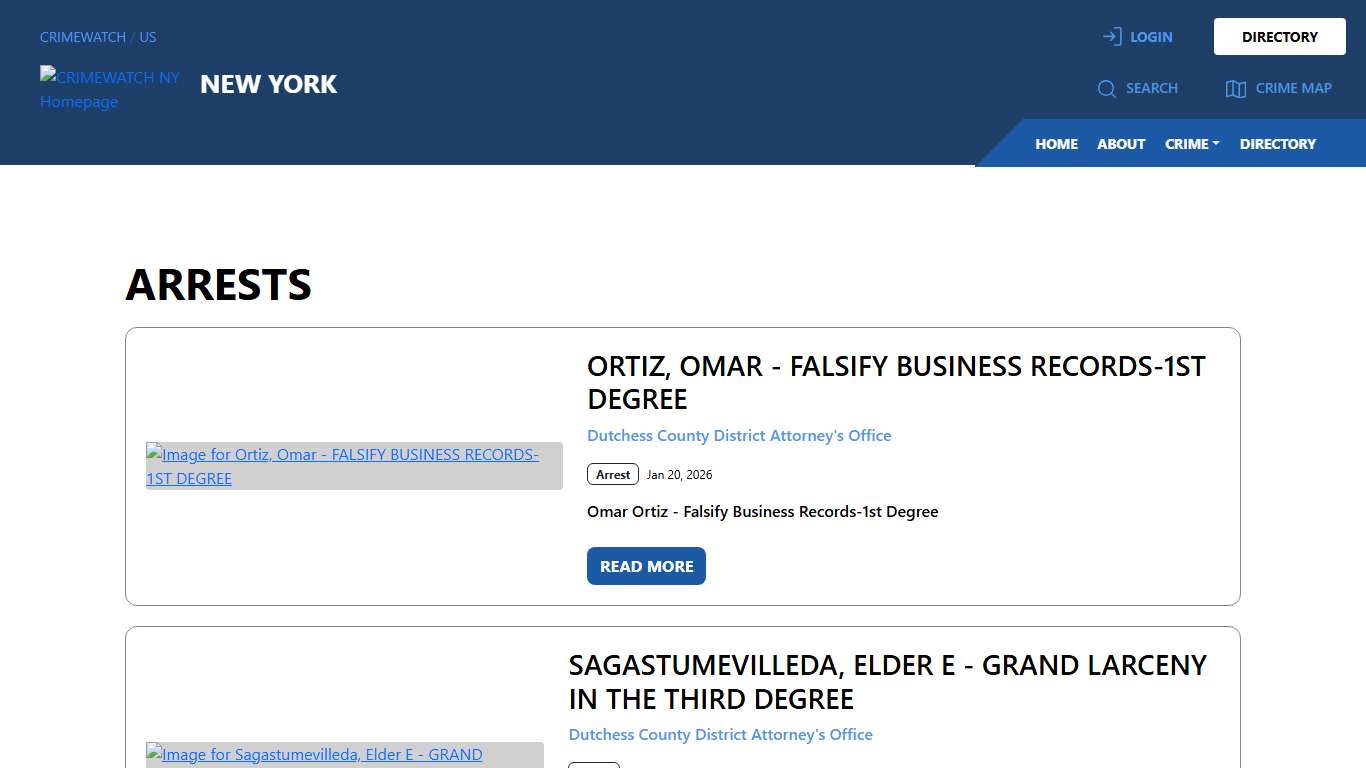The image size is (1366, 768).
Task: Follow the CRIMEWATCH breadcrumb link
Action: pyautogui.click(x=83, y=37)
